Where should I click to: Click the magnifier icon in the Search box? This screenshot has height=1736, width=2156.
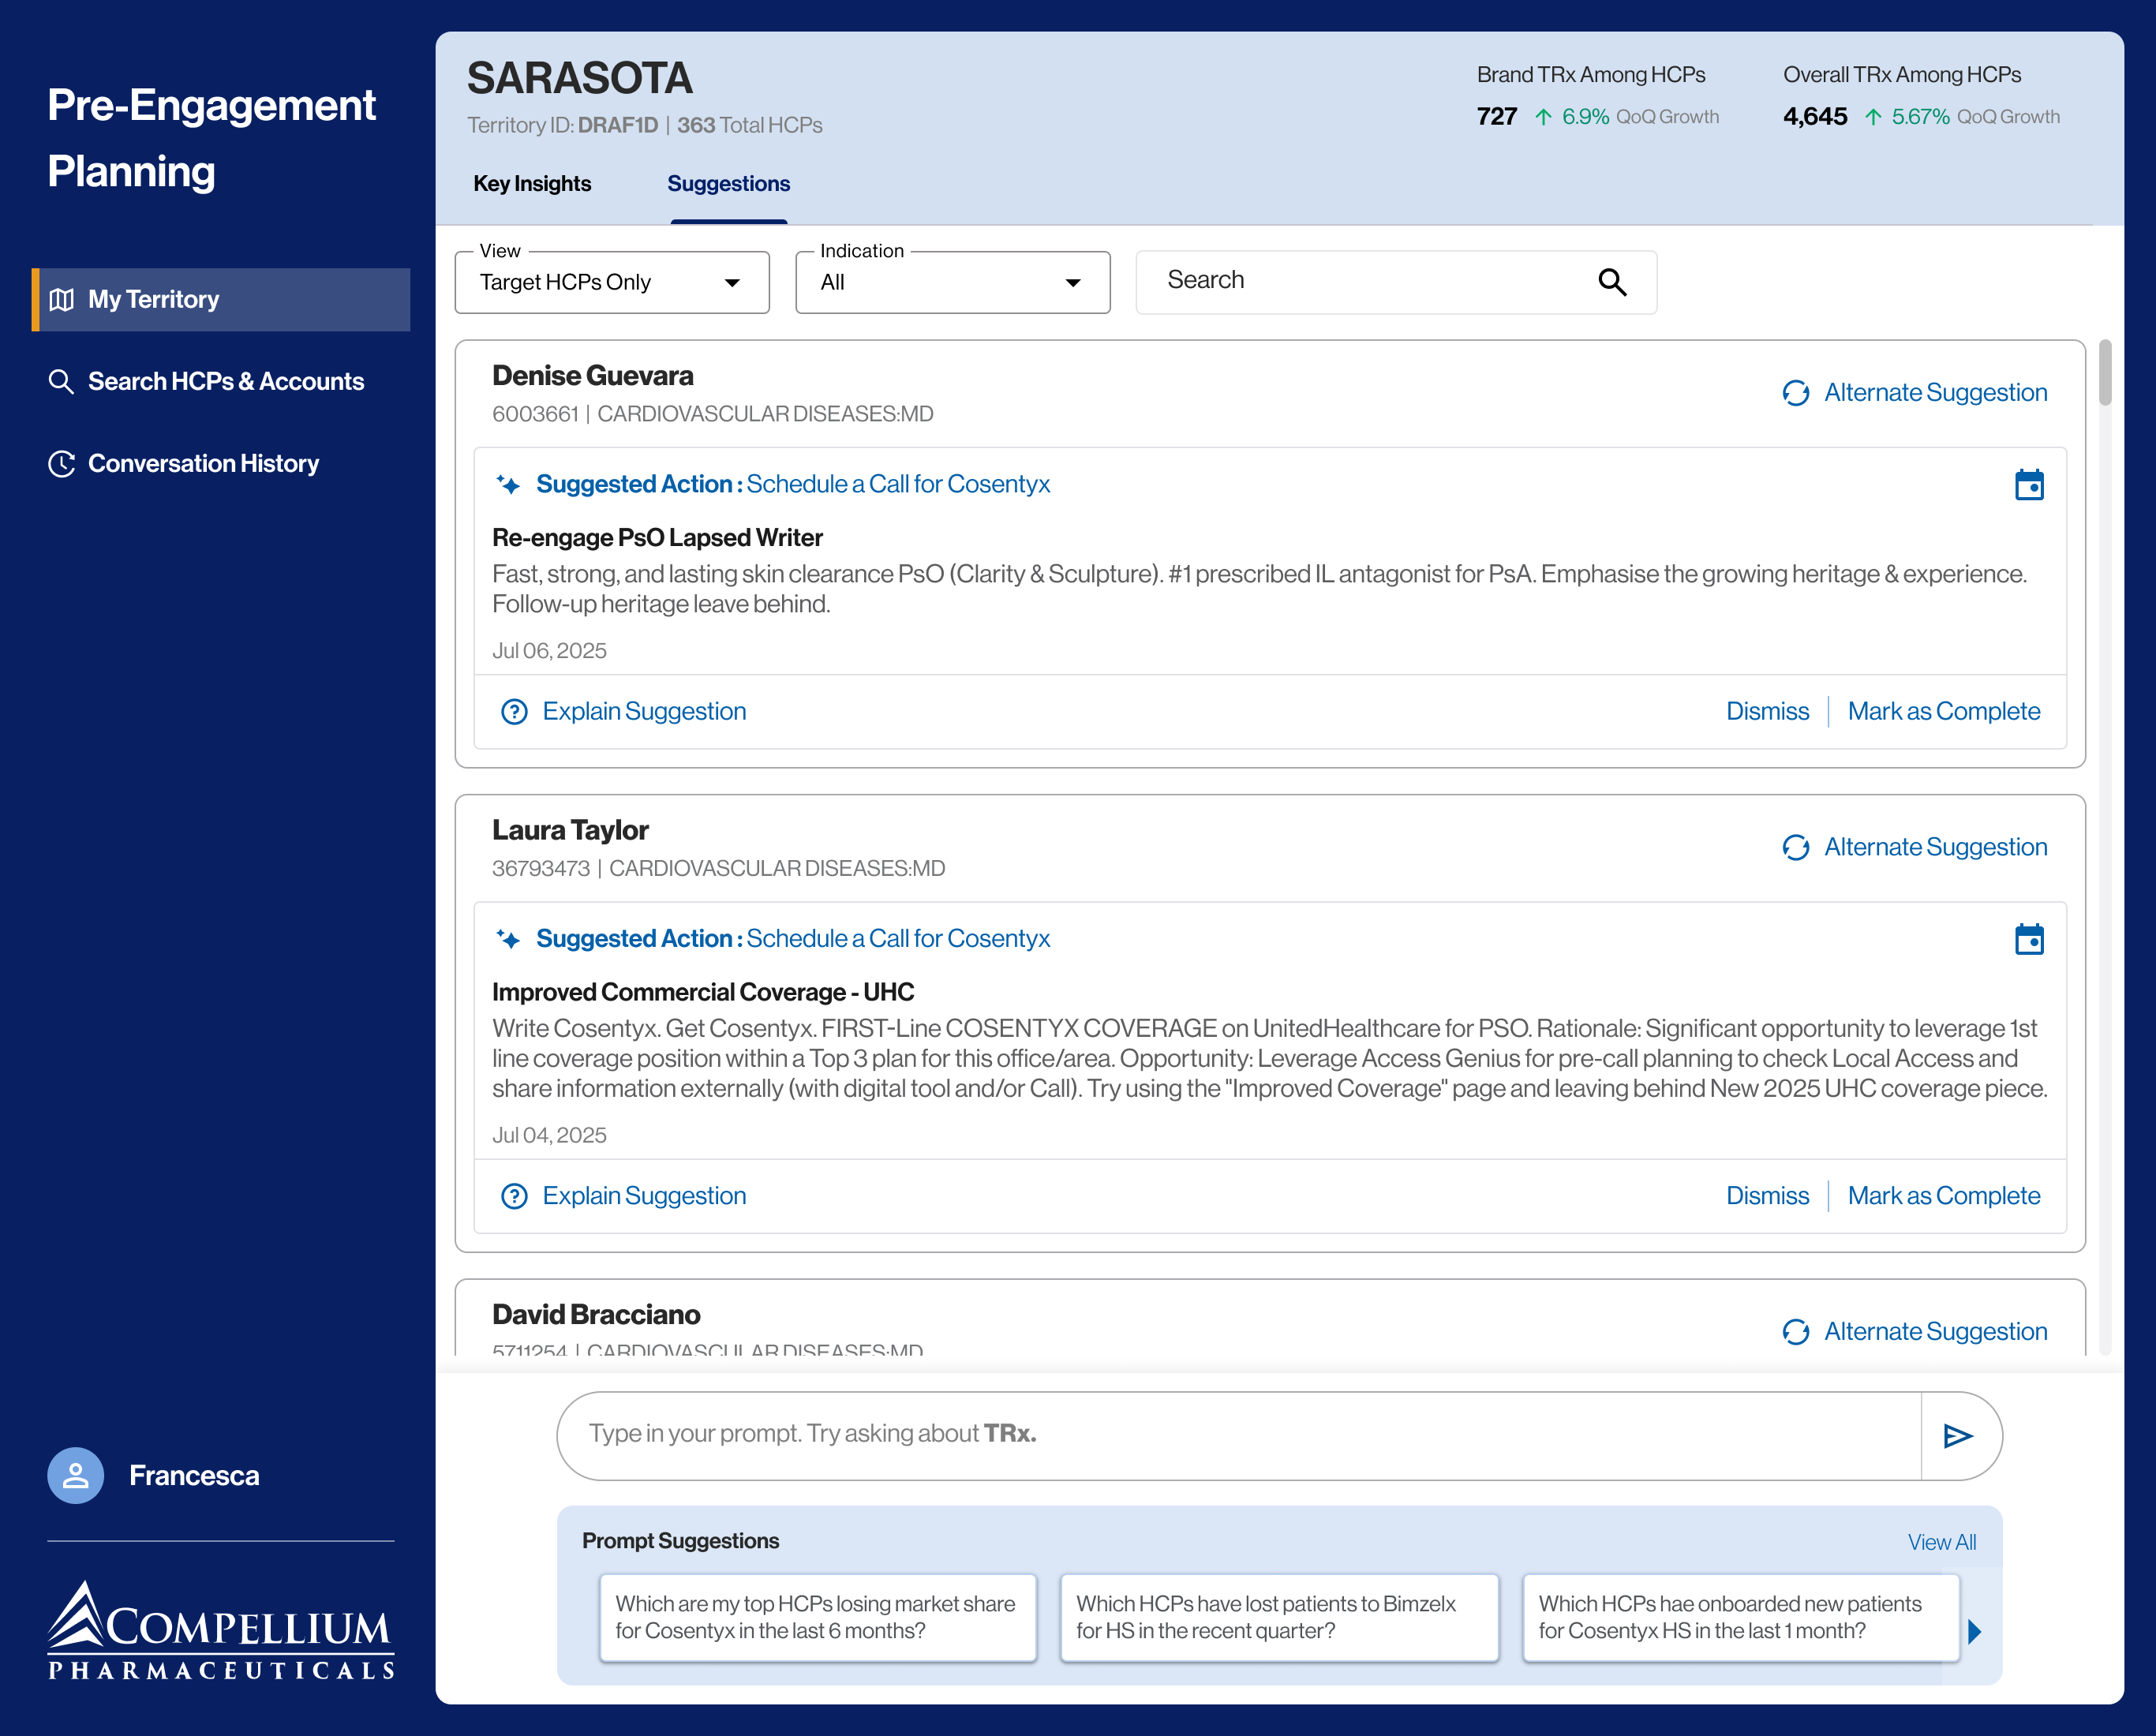click(x=1612, y=281)
